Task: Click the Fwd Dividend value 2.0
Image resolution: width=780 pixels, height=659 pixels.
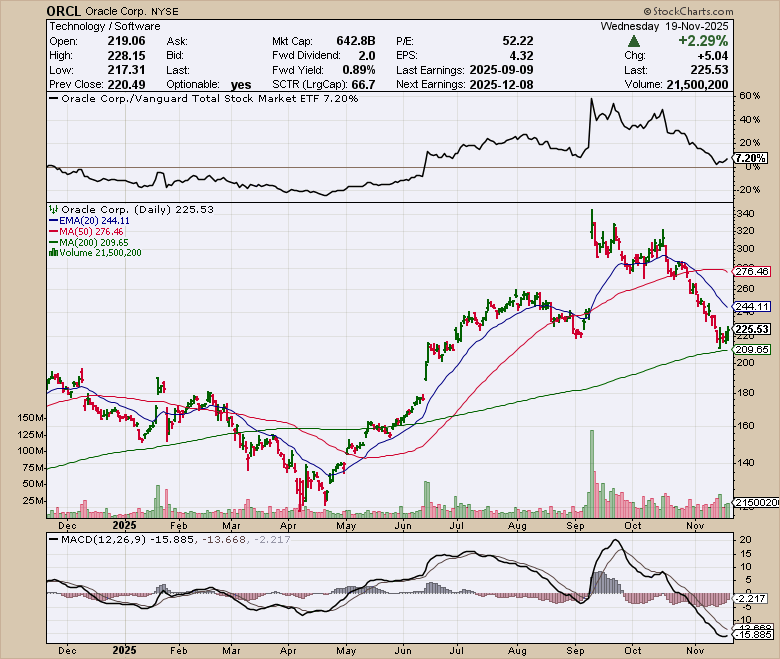Action: pos(367,56)
